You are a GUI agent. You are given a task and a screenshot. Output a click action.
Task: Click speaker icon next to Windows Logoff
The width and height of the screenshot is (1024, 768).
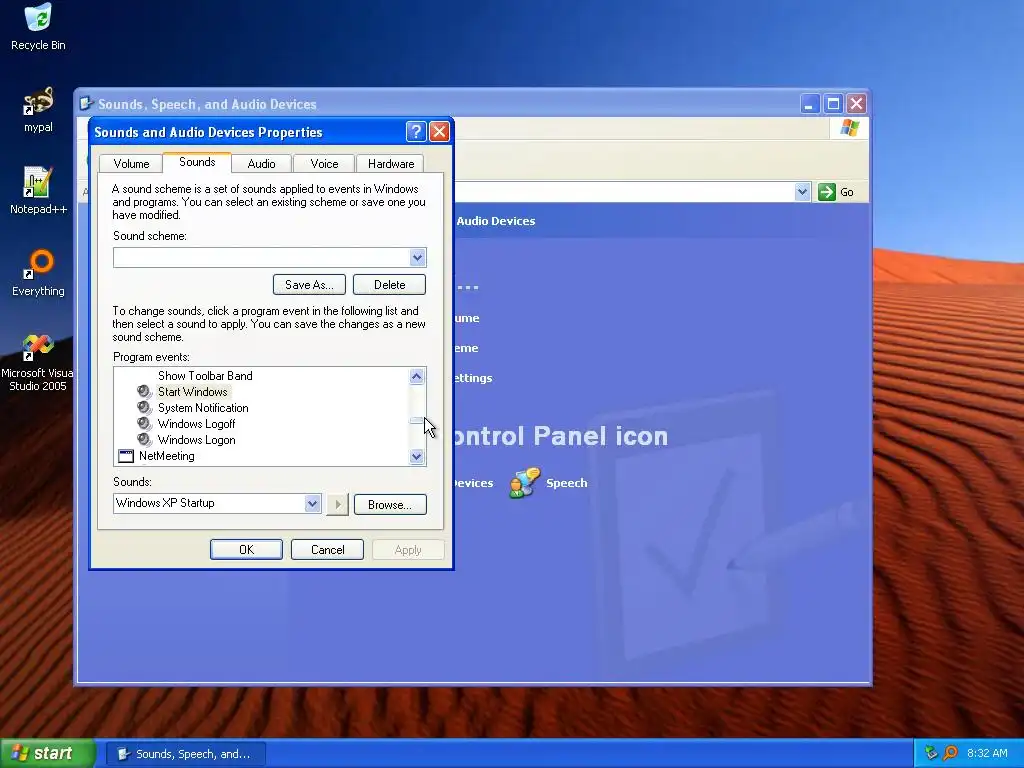[x=144, y=424]
